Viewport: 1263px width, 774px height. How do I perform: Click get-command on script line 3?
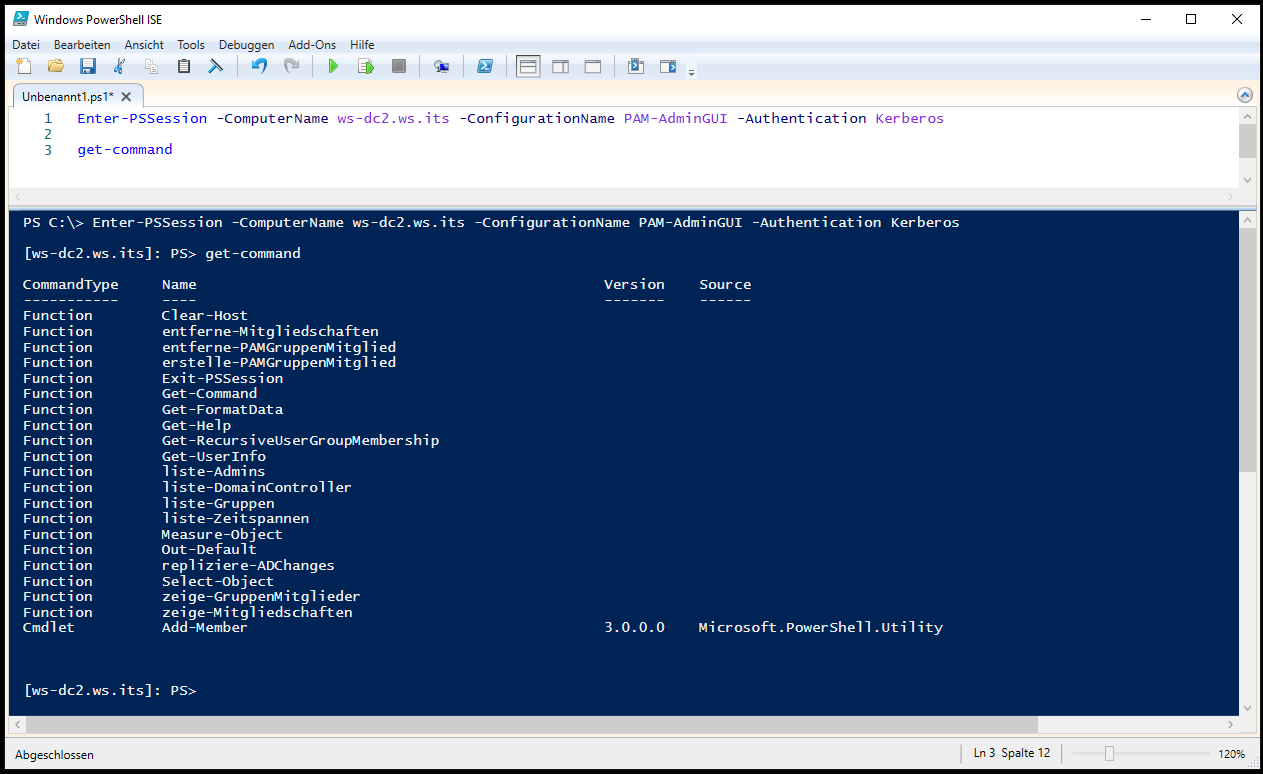pos(125,149)
